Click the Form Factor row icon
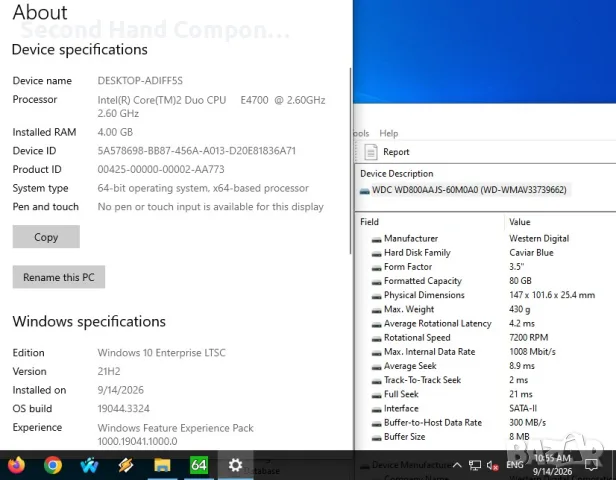This screenshot has width=616, height=480. [376, 267]
